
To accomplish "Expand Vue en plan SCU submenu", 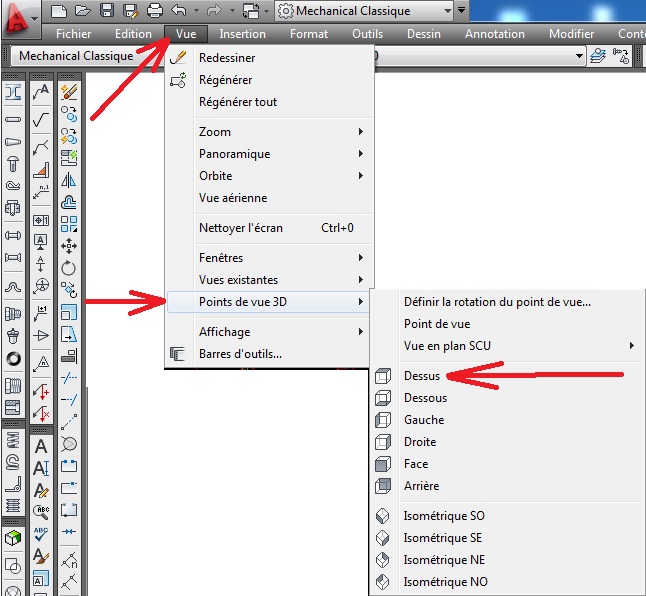I will [506, 346].
